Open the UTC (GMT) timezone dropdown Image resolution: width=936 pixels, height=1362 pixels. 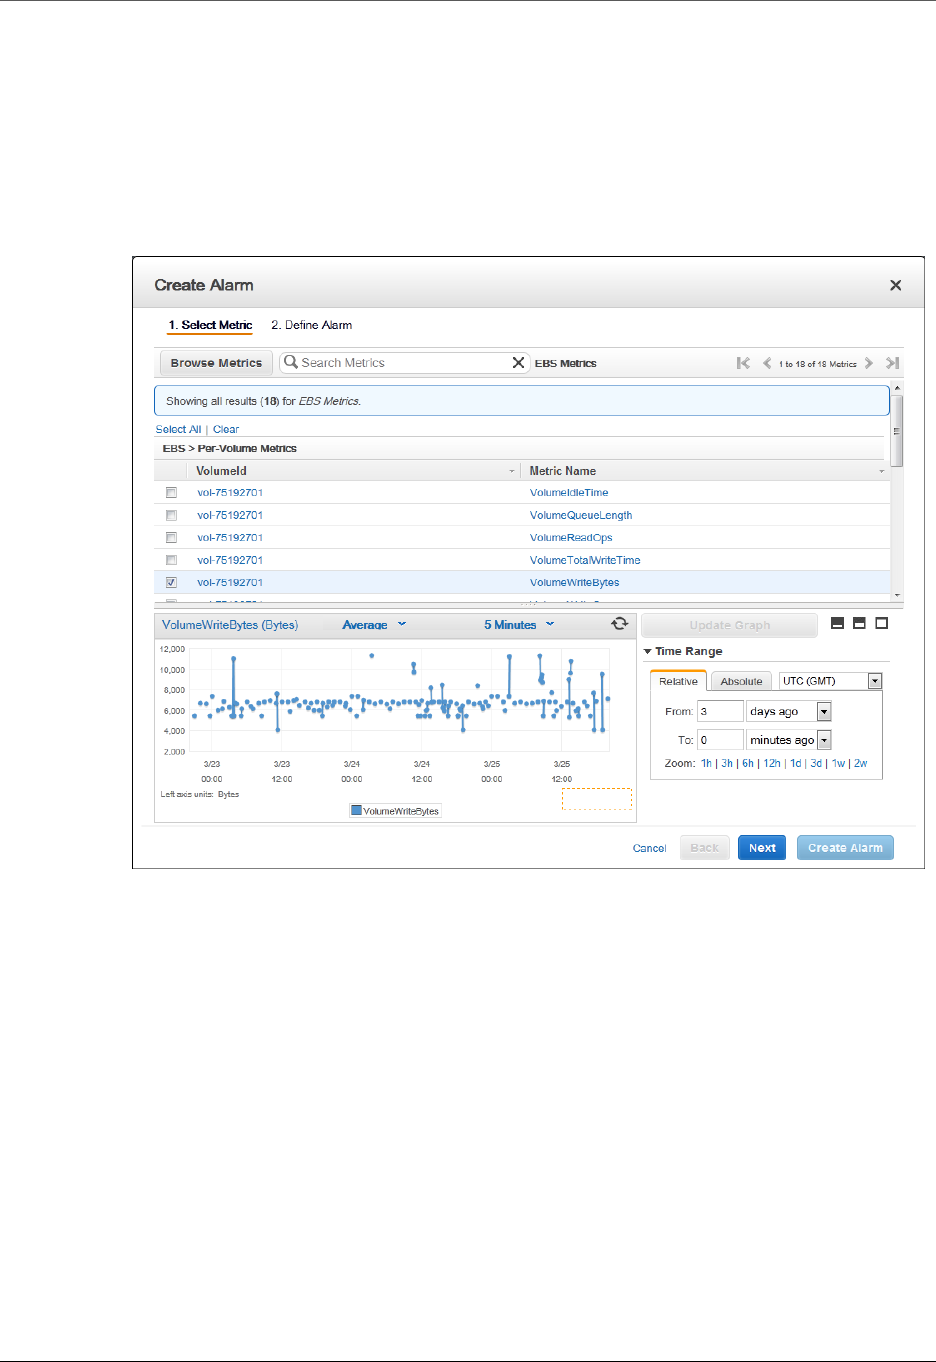(831, 681)
